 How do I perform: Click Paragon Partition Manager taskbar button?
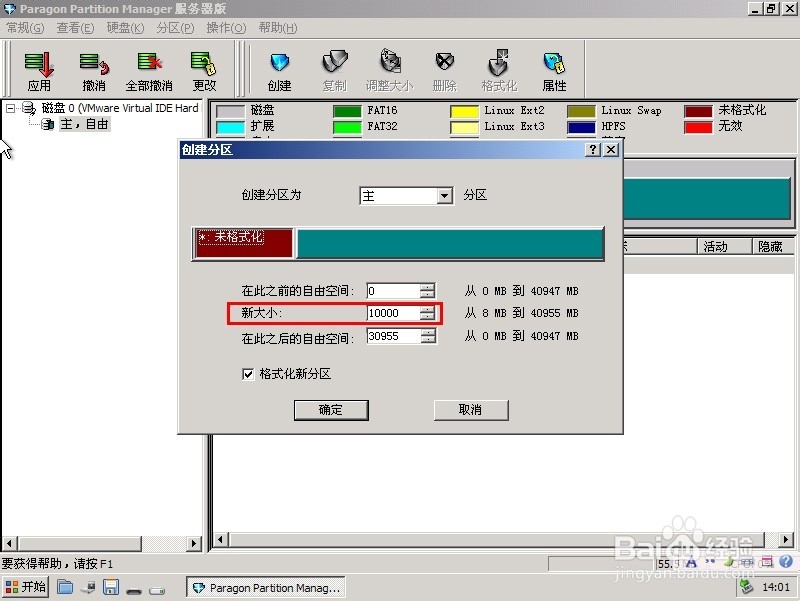[266, 588]
